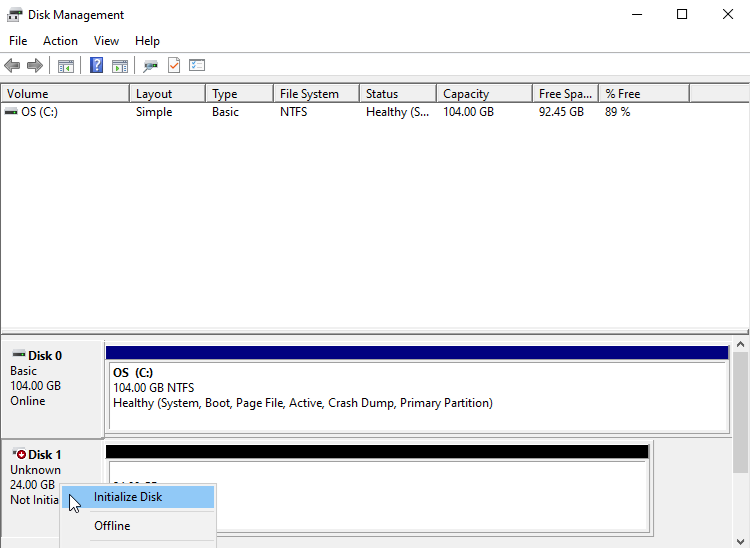Open the File menu
The image size is (750, 548).
pos(18,41)
